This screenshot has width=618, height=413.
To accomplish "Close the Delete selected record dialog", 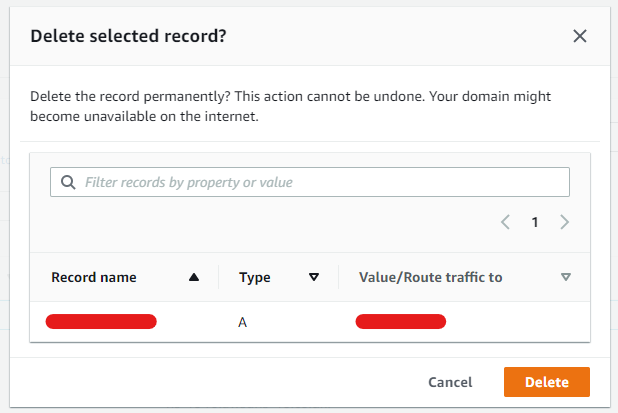I will coord(580,36).
